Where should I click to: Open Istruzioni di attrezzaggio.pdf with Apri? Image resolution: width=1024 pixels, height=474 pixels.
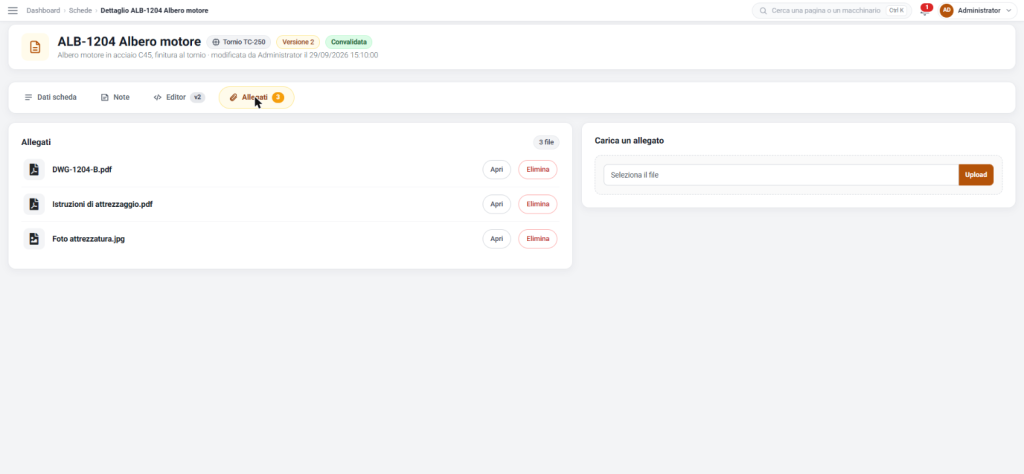(x=497, y=204)
